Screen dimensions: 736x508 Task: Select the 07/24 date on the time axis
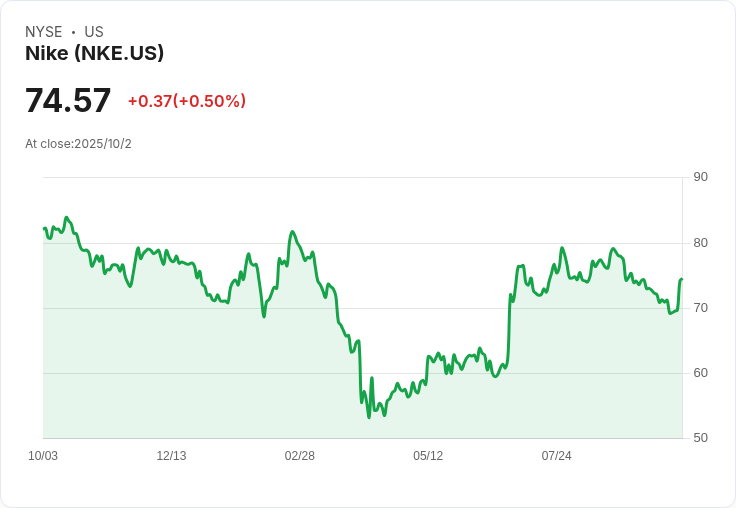556,456
